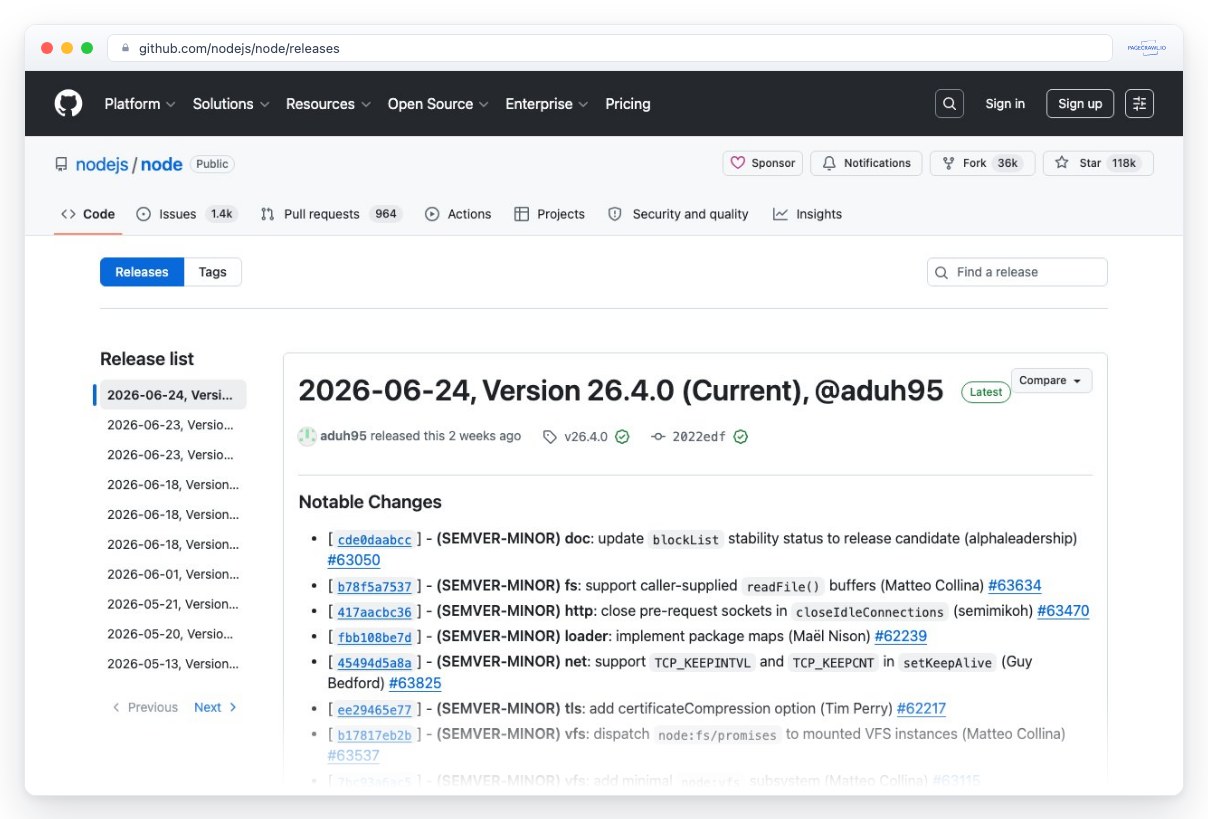Go to Next page of release list
1208x819 pixels.
215,707
